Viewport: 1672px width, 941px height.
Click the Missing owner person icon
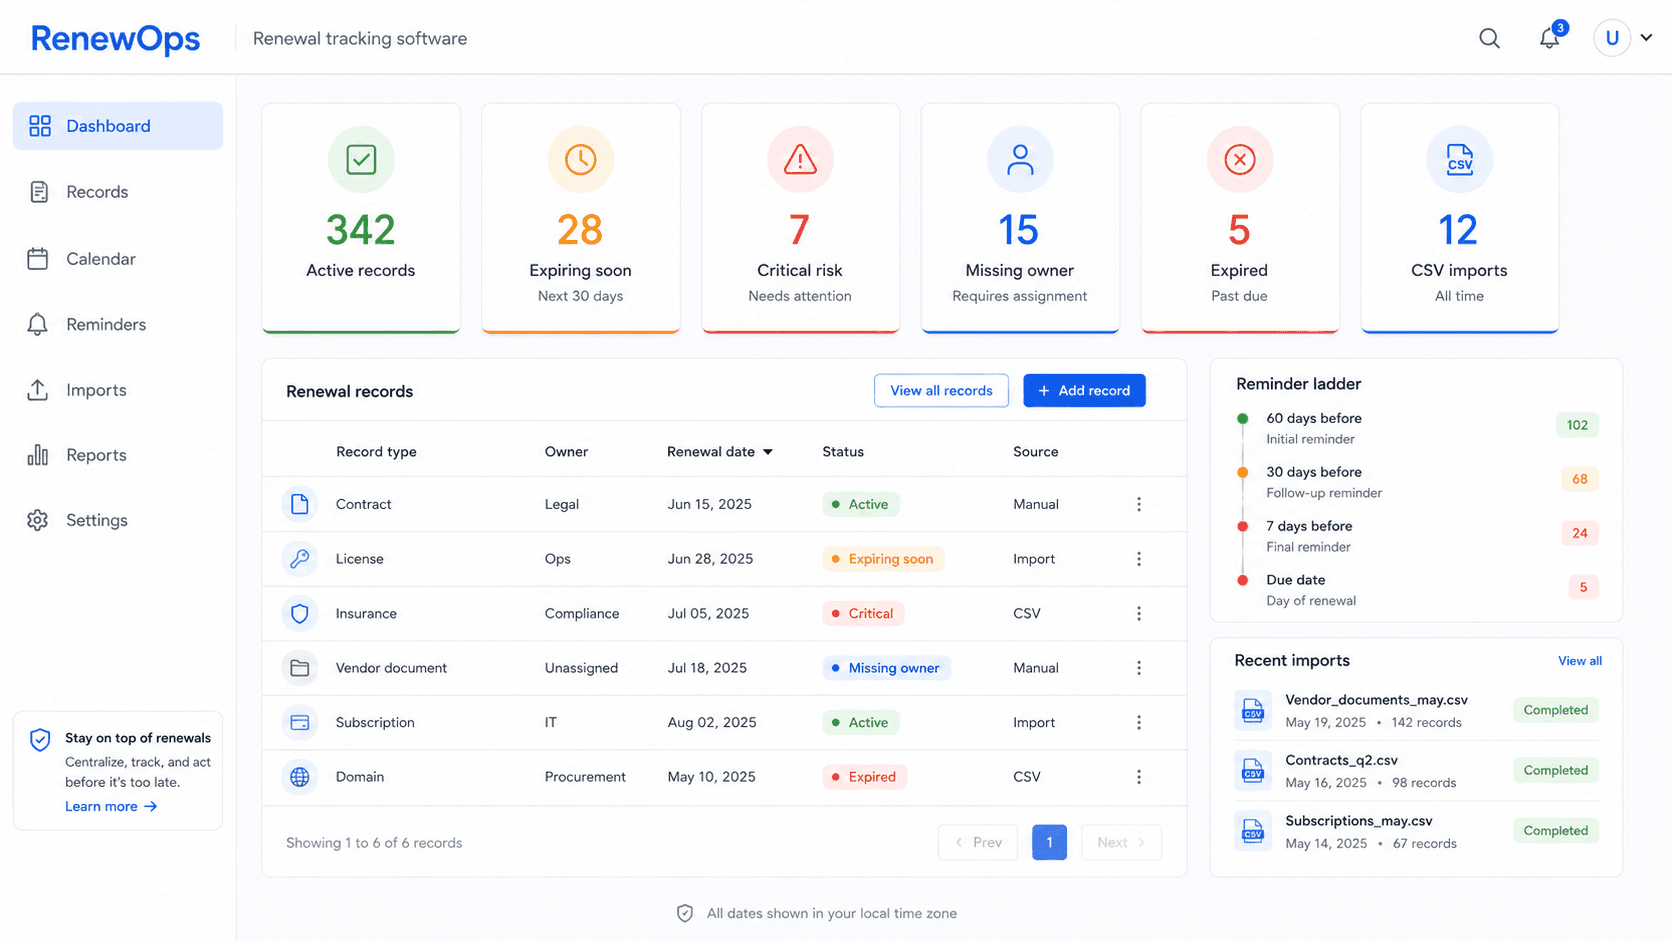tap(1020, 159)
